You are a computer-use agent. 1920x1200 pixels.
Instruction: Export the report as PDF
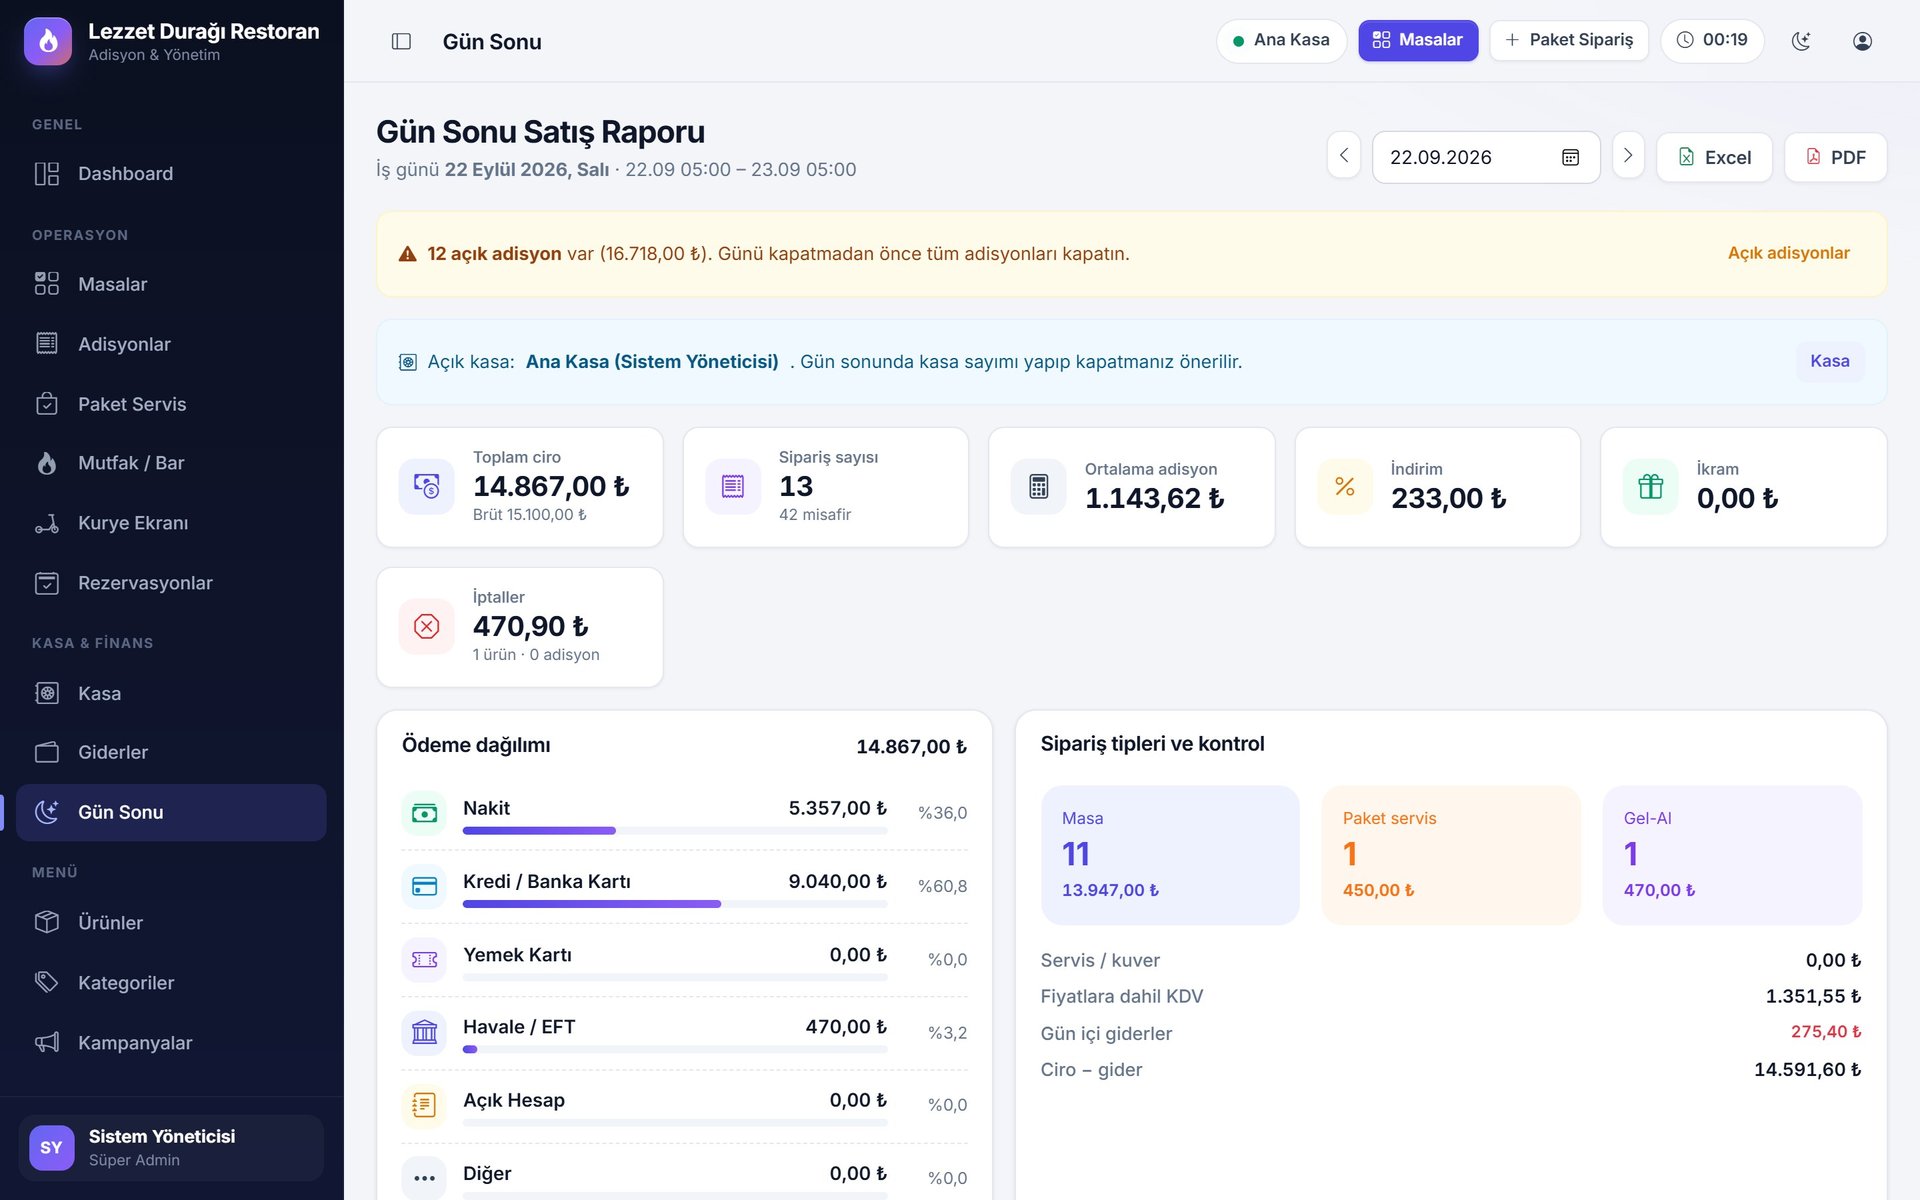[x=1835, y=157]
